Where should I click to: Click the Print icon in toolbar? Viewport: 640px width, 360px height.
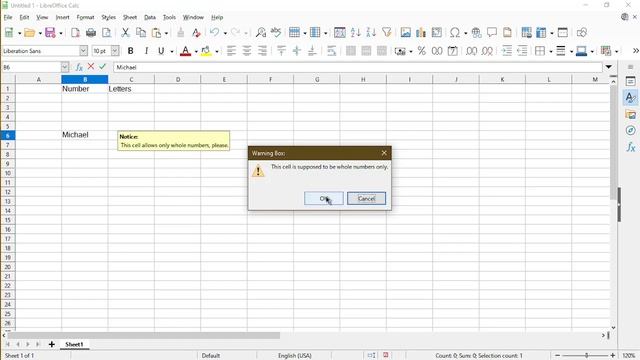pyautogui.click(x=91, y=33)
